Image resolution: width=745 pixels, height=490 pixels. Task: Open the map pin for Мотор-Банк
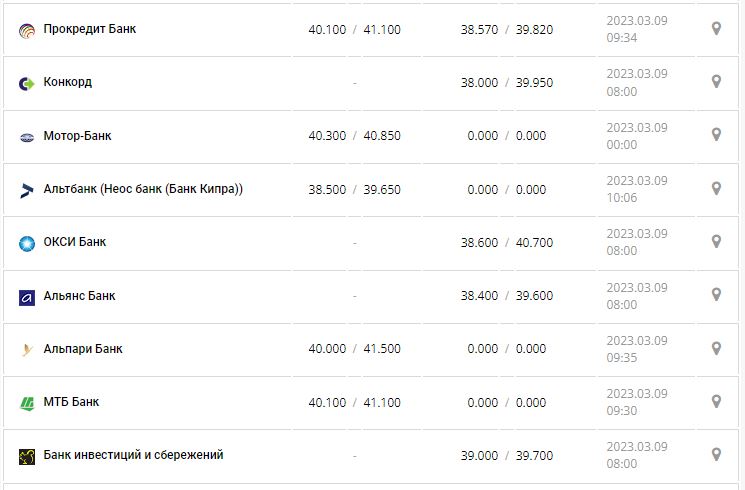[716, 135]
